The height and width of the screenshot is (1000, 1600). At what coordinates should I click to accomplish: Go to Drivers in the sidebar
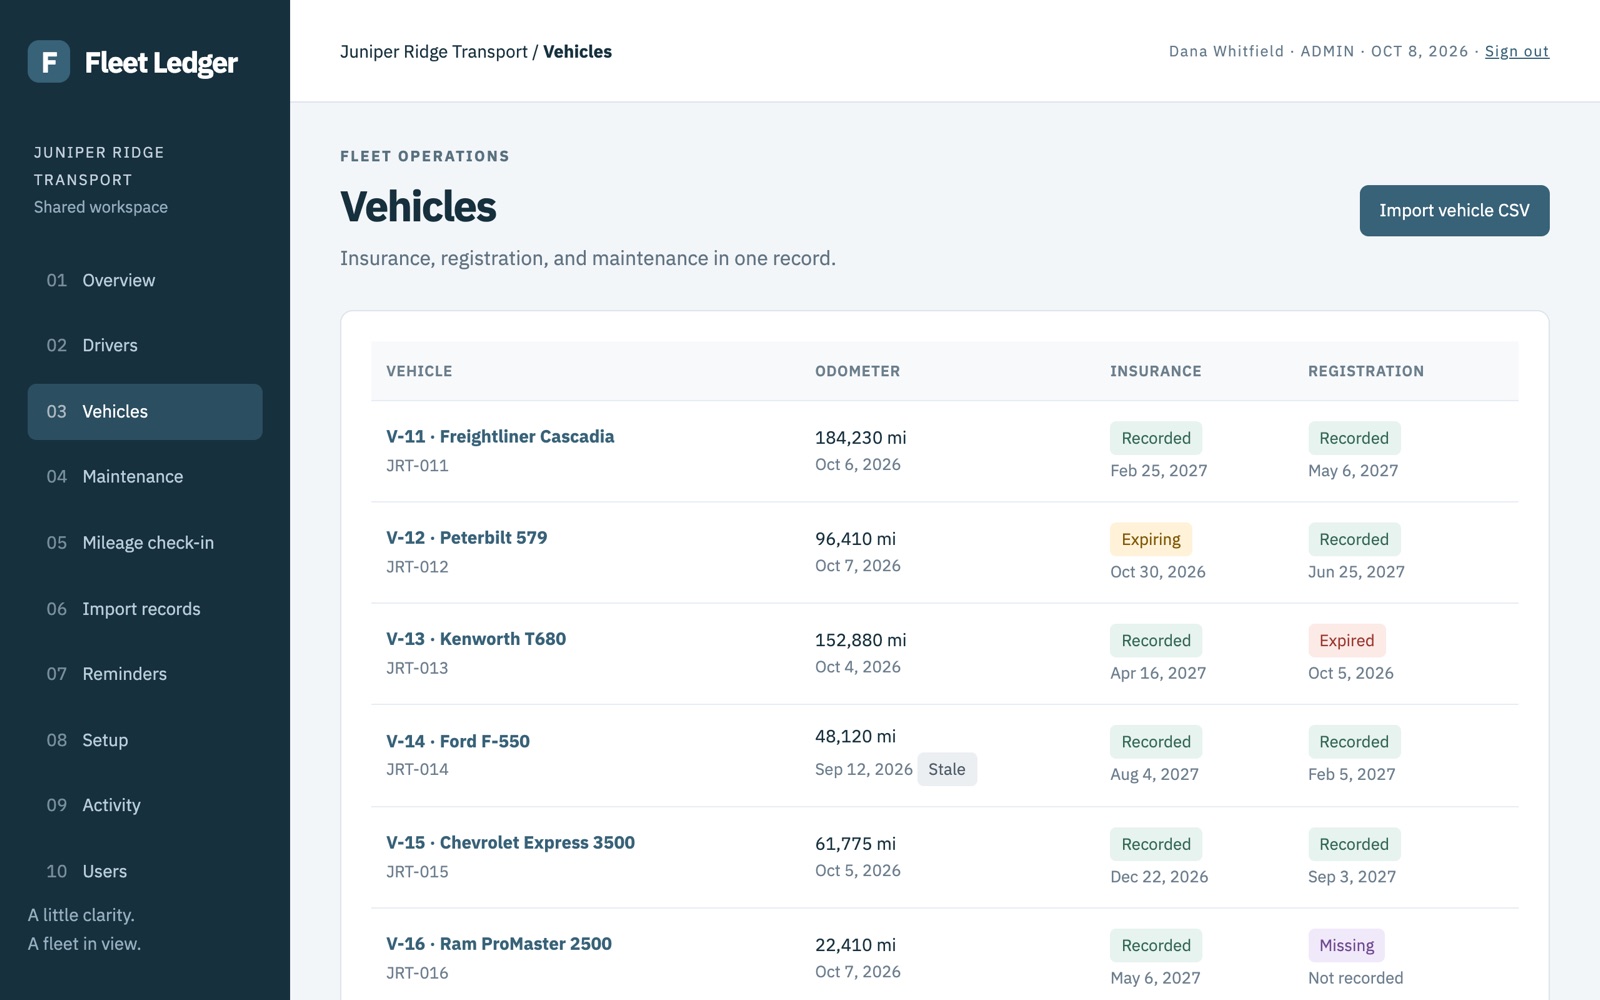tap(145, 345)
